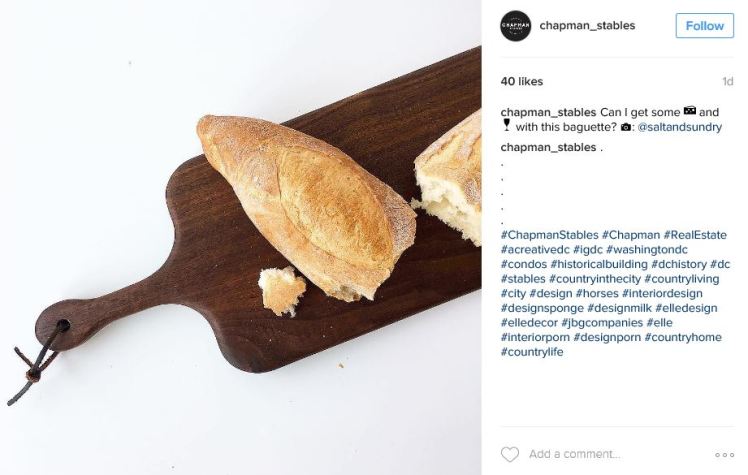Open the #countryinthecity hashtag
Image resolution: width=748 pixels, height=475 pixels.
pos(595,279)
